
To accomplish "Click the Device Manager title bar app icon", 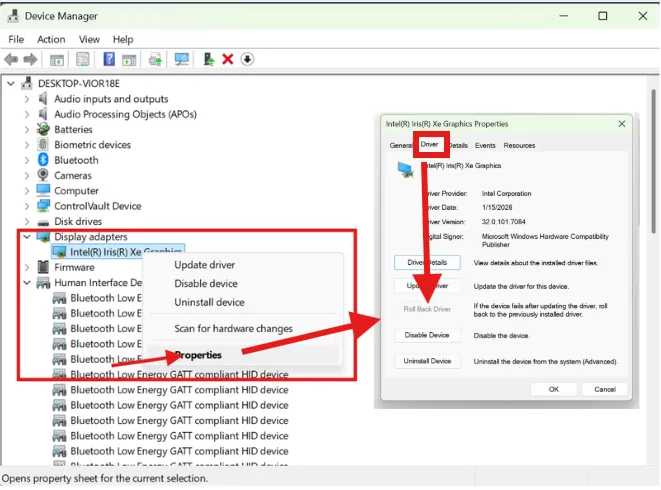I will (x=13, y=16).
